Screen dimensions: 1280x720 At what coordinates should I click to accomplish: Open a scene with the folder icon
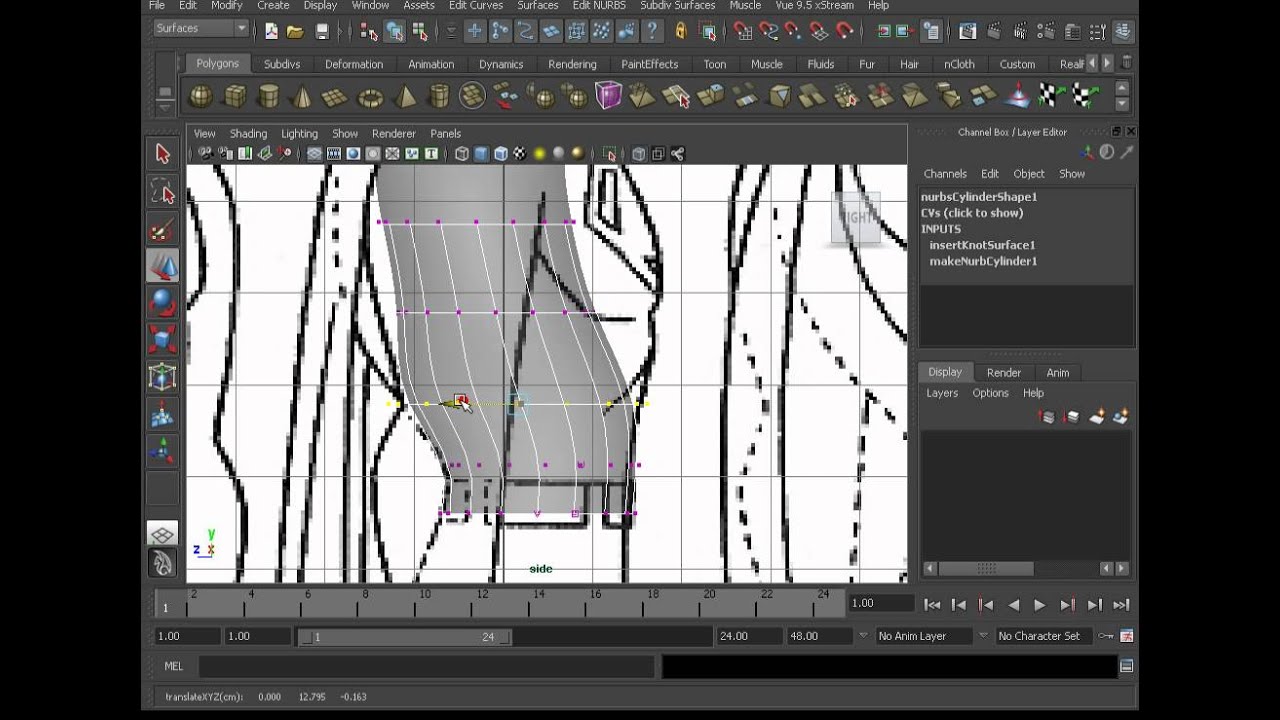click(x=295, y=31)
